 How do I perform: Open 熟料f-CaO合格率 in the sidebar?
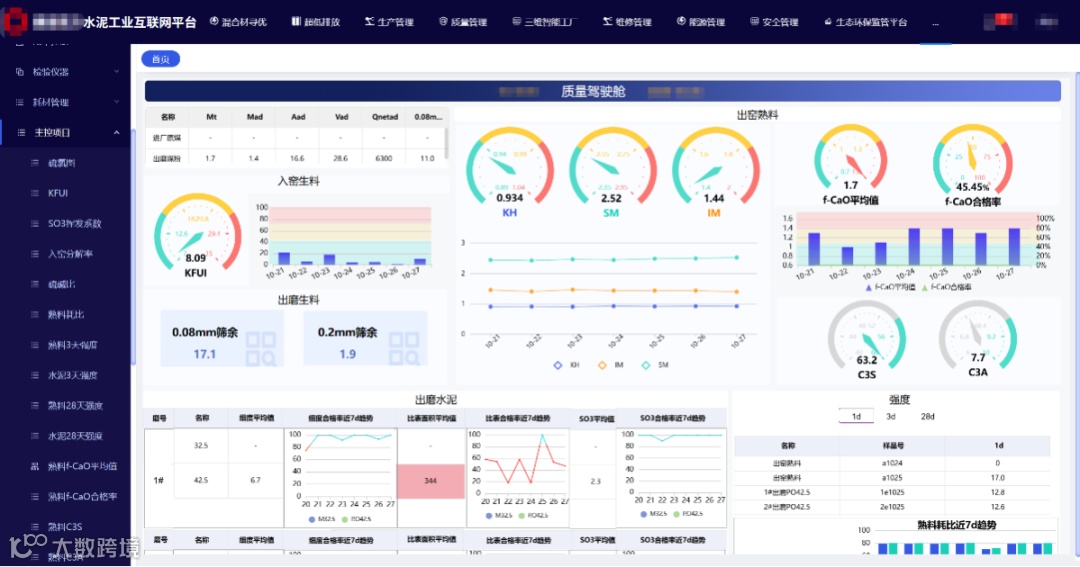[x=82, y=497]
